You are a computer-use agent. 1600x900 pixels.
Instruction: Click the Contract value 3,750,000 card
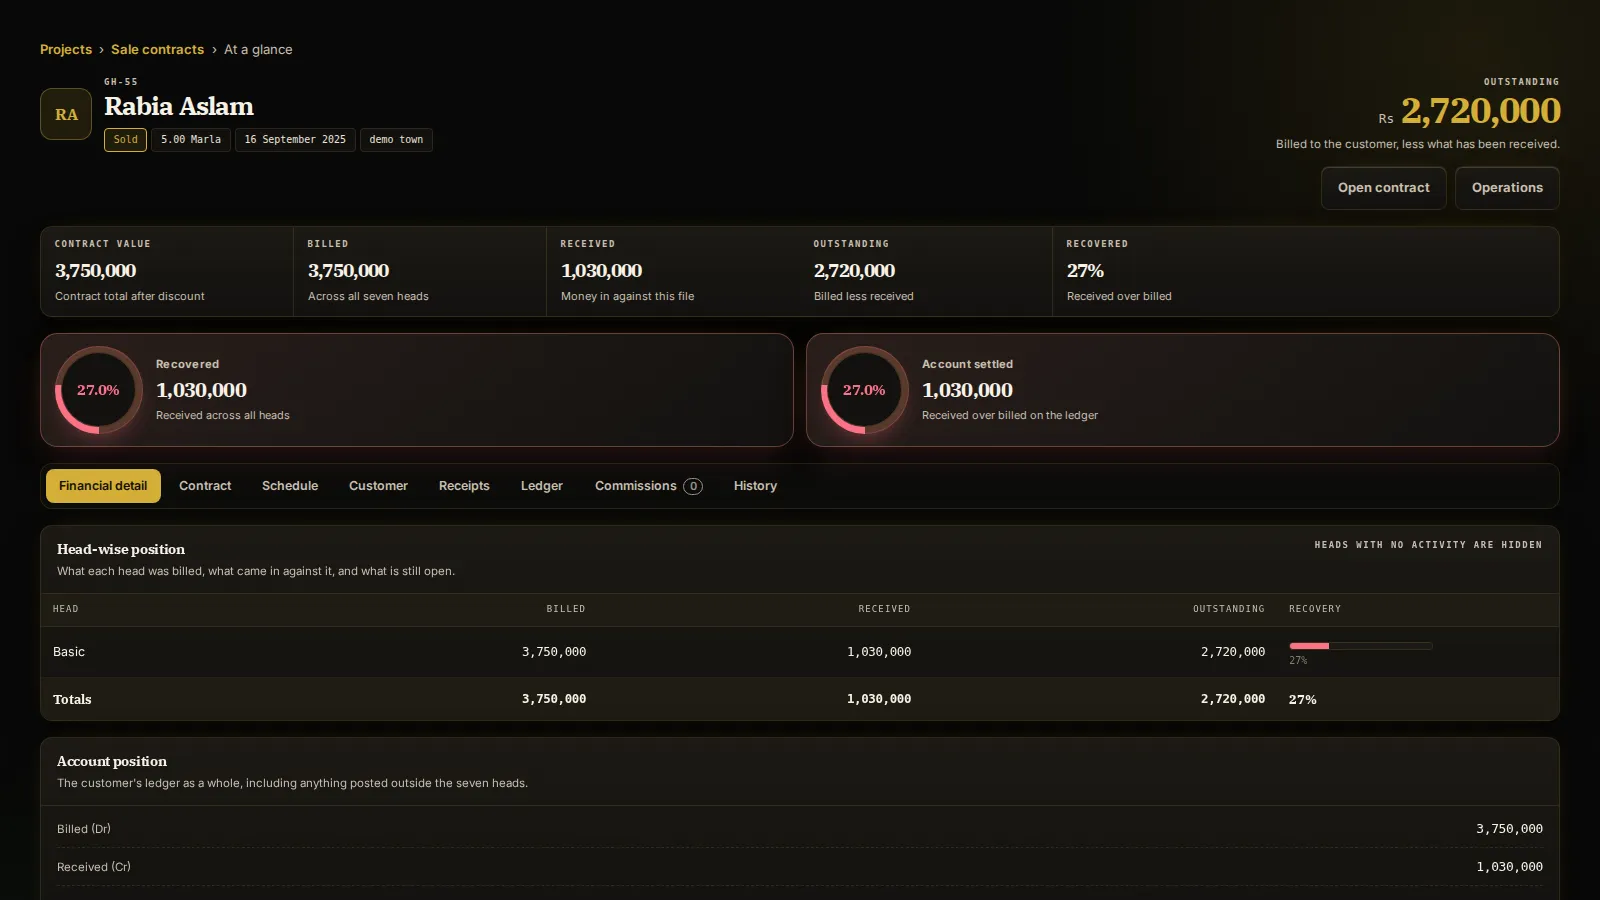tap(167, 272)
